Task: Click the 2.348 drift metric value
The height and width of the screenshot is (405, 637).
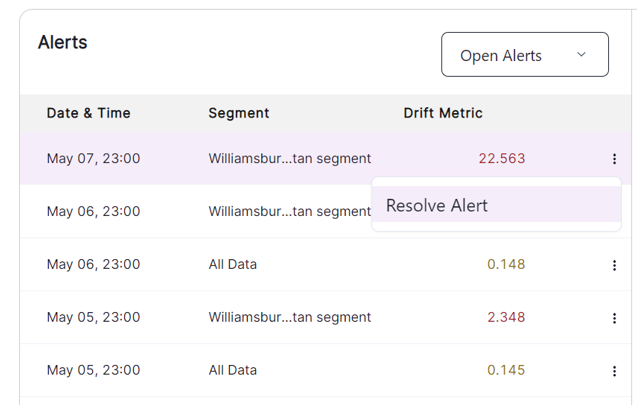Action: [506, 317]
